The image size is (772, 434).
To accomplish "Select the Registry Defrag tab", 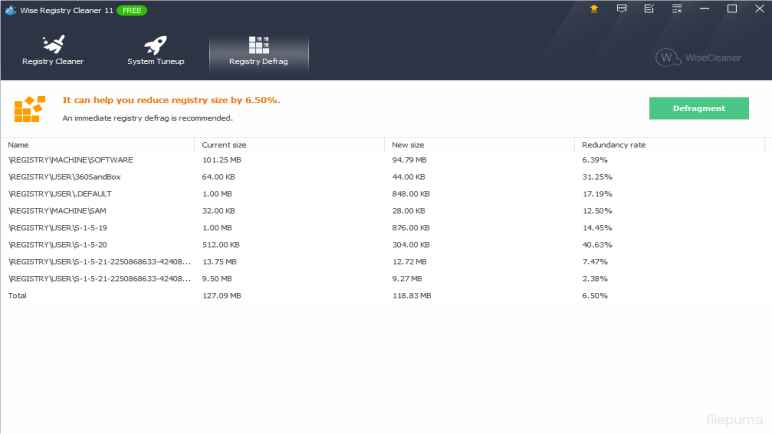I will [258, 52].
